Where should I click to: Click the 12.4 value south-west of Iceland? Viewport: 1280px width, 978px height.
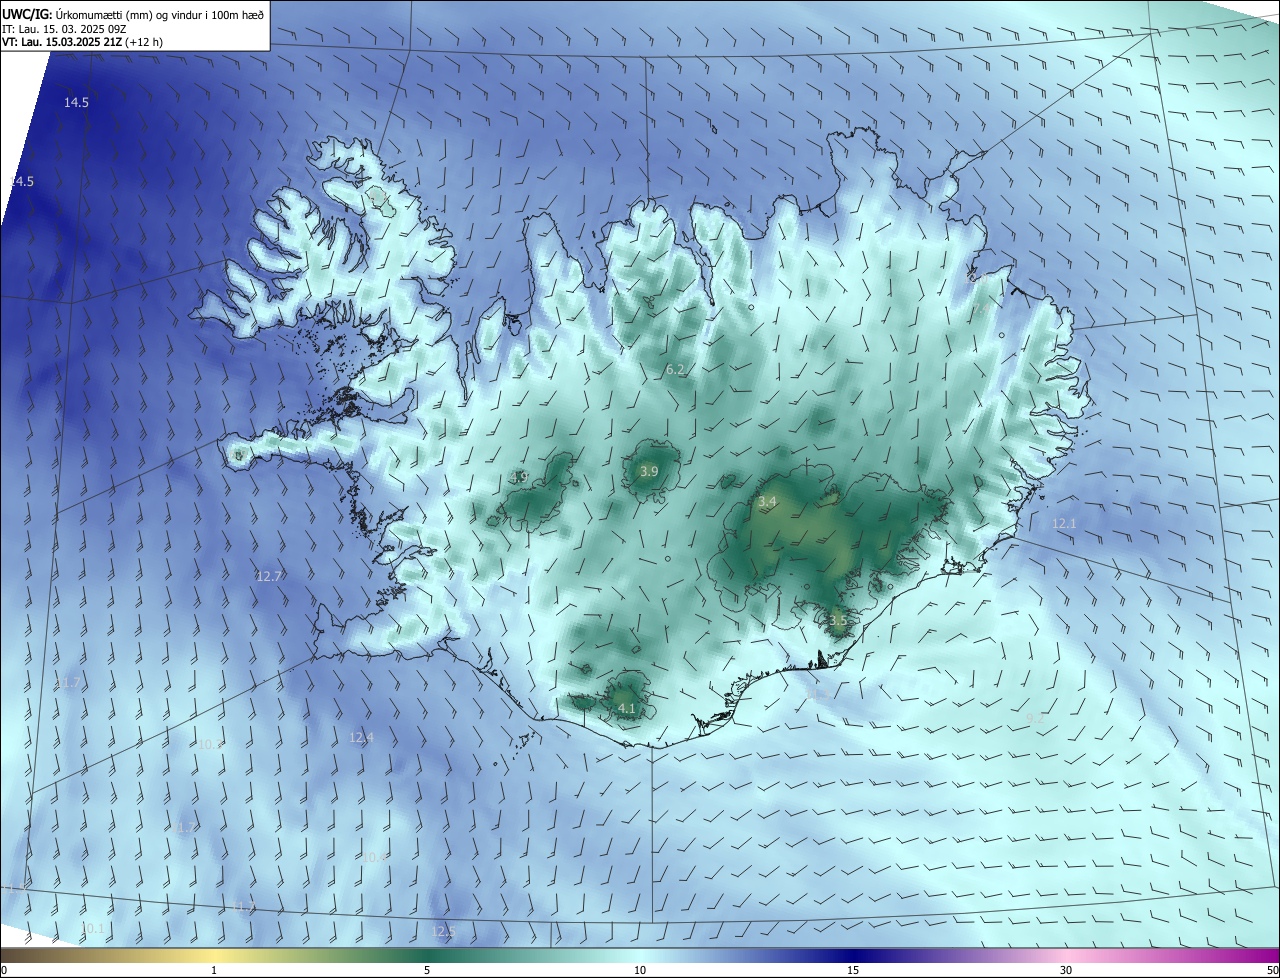point(361,737)
